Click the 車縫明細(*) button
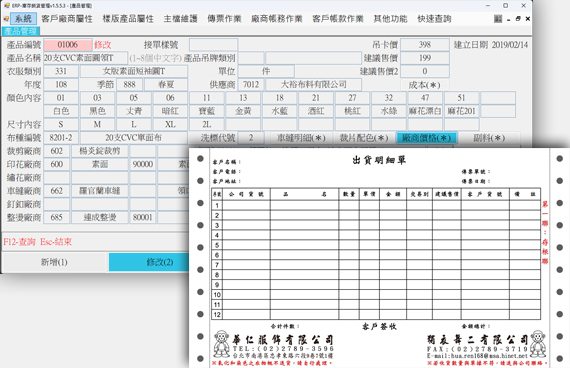Screen dimensions: 570x368 pyautogui.click(x=301, y=138)
